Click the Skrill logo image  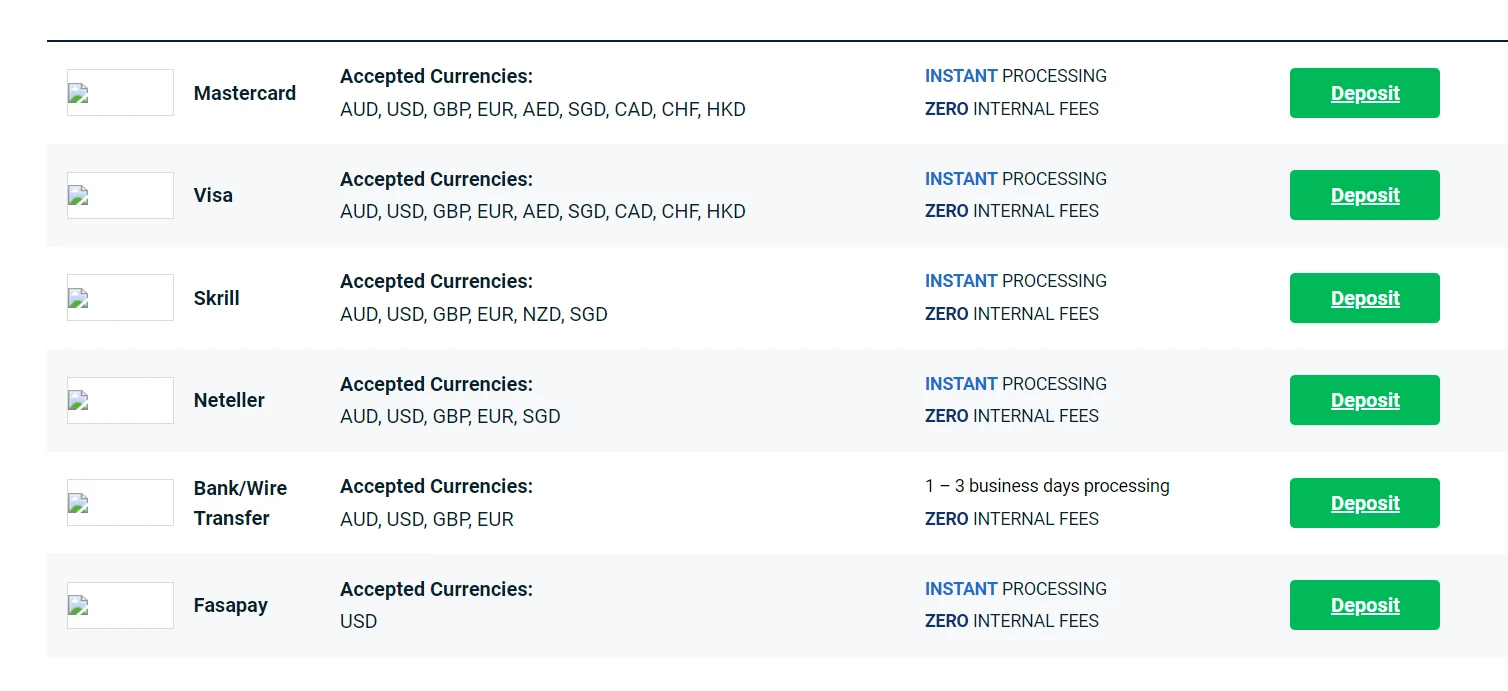coord(120,298)
